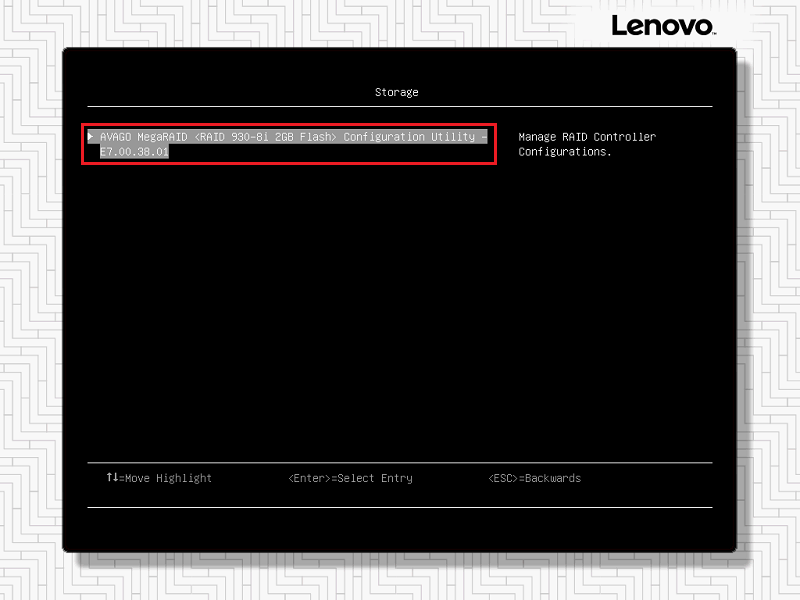Click 'Manage RAID Controller Configurations.' help text
800x600 pixels.
[x=587, y=144]
